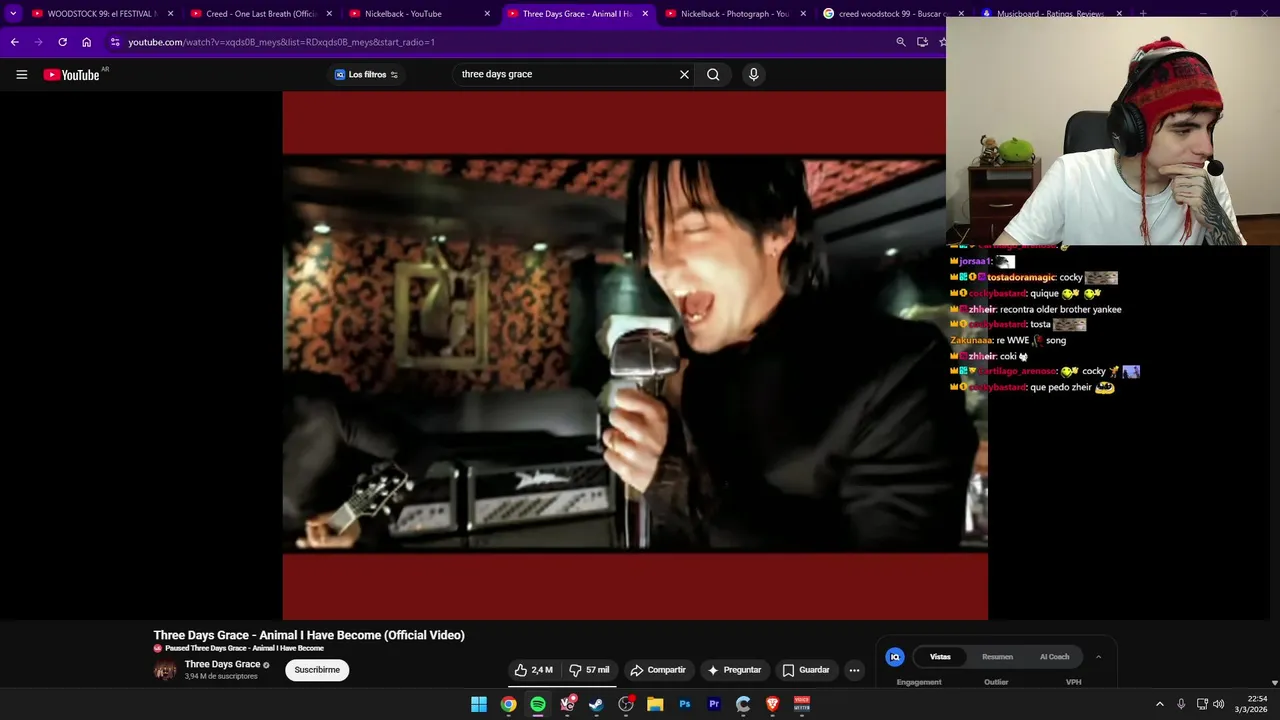The image size is (1280, 720).
Task: Open OBS Studio from the taskbar
Action: coord(626,704)
